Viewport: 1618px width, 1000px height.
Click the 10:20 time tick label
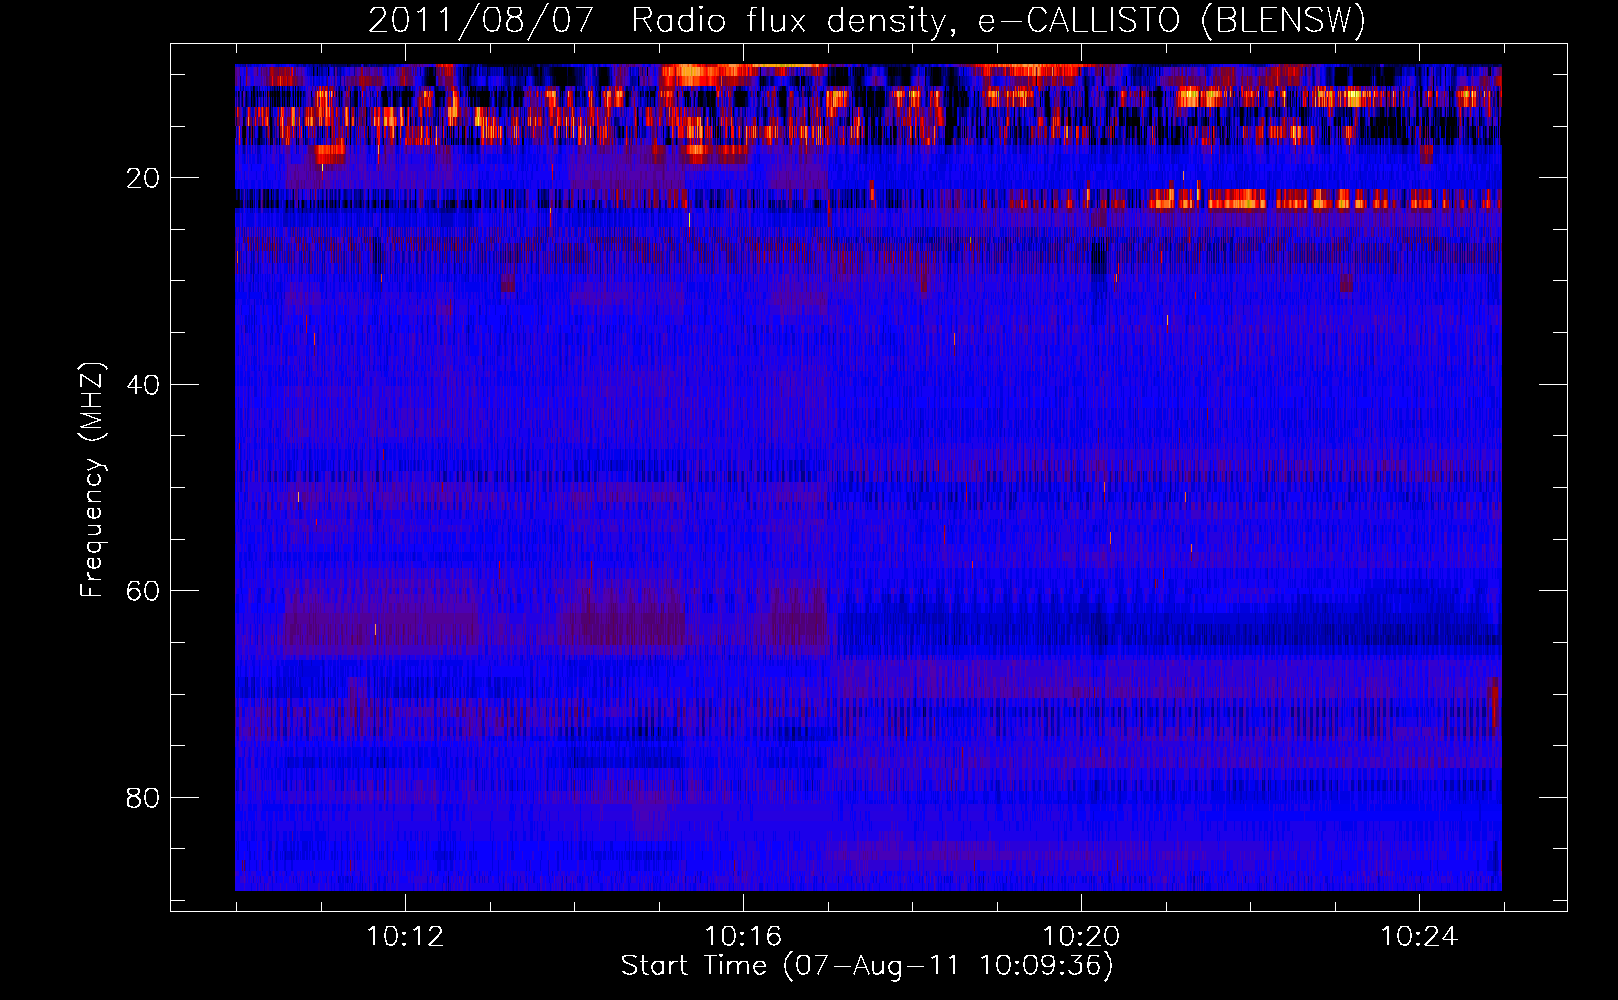[x=1081, y=937]
